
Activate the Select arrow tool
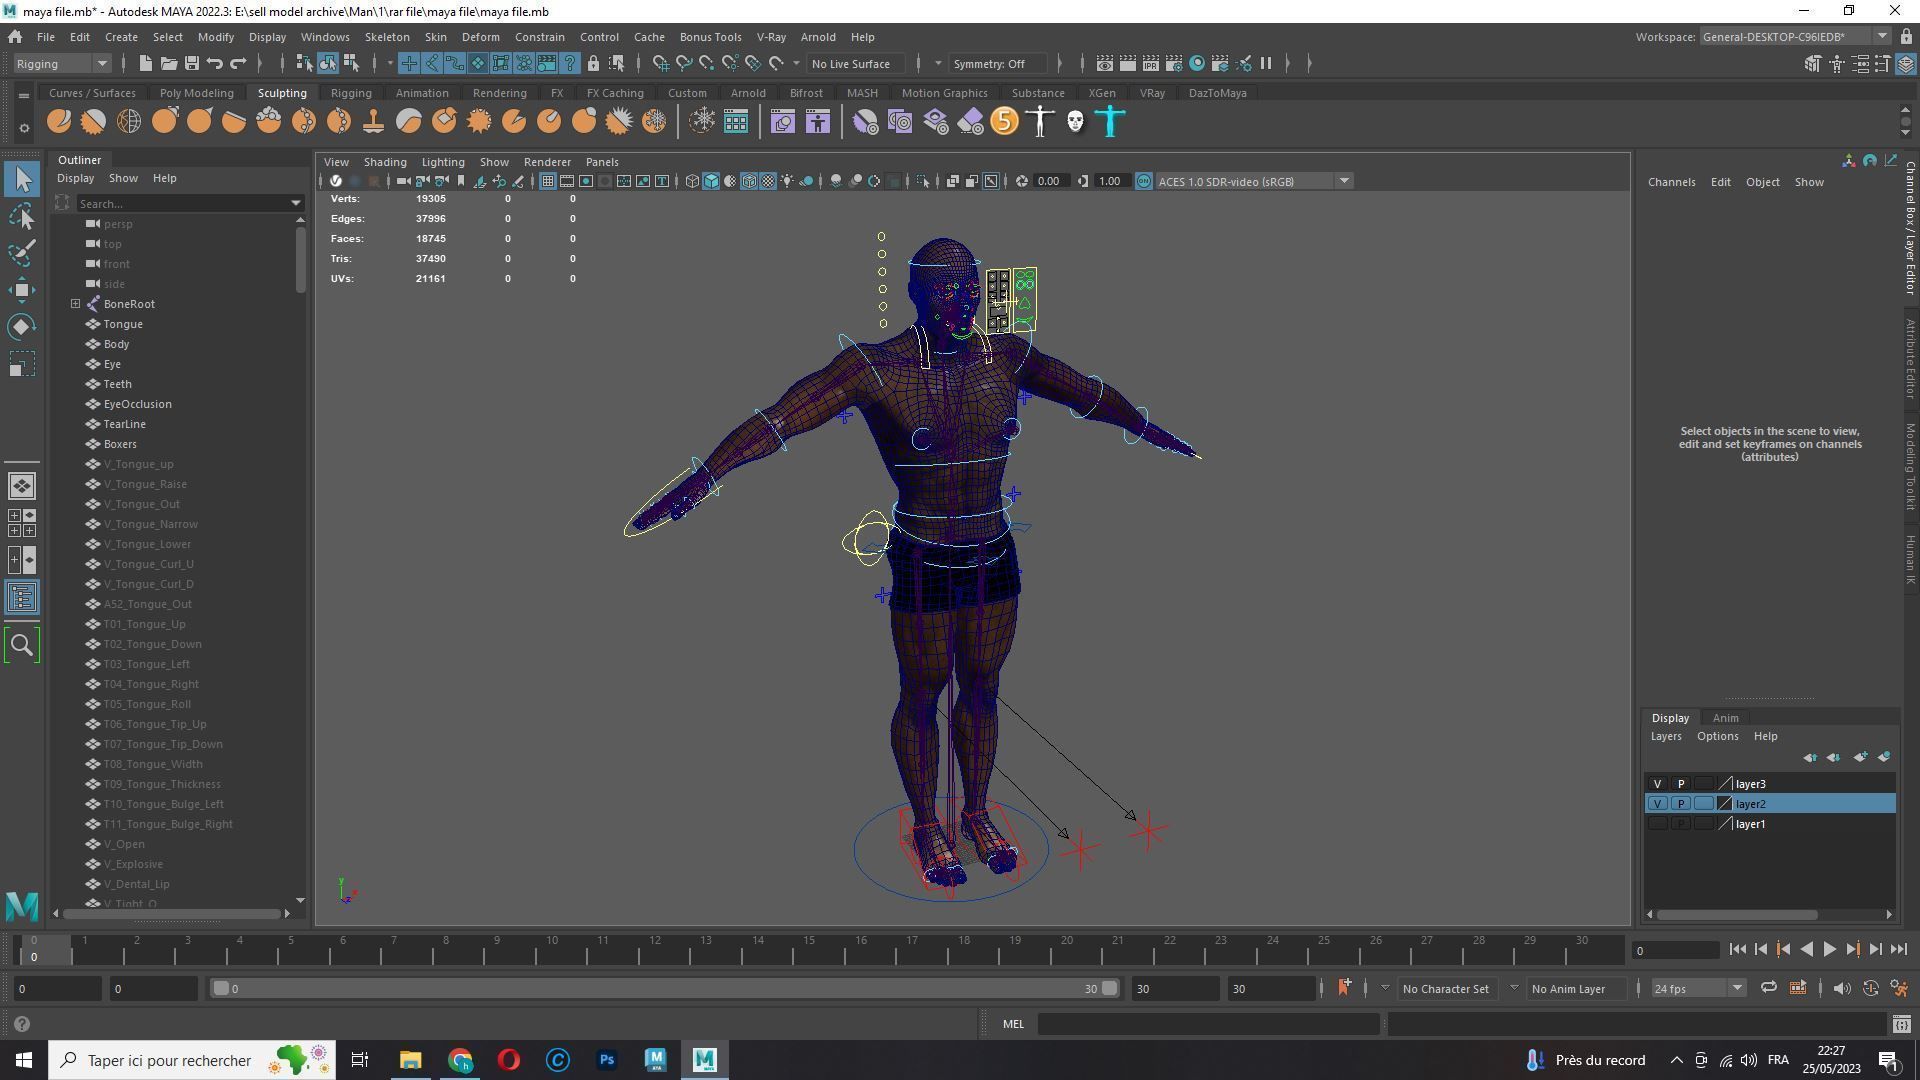pyautogui.click(x=22, y=179)
